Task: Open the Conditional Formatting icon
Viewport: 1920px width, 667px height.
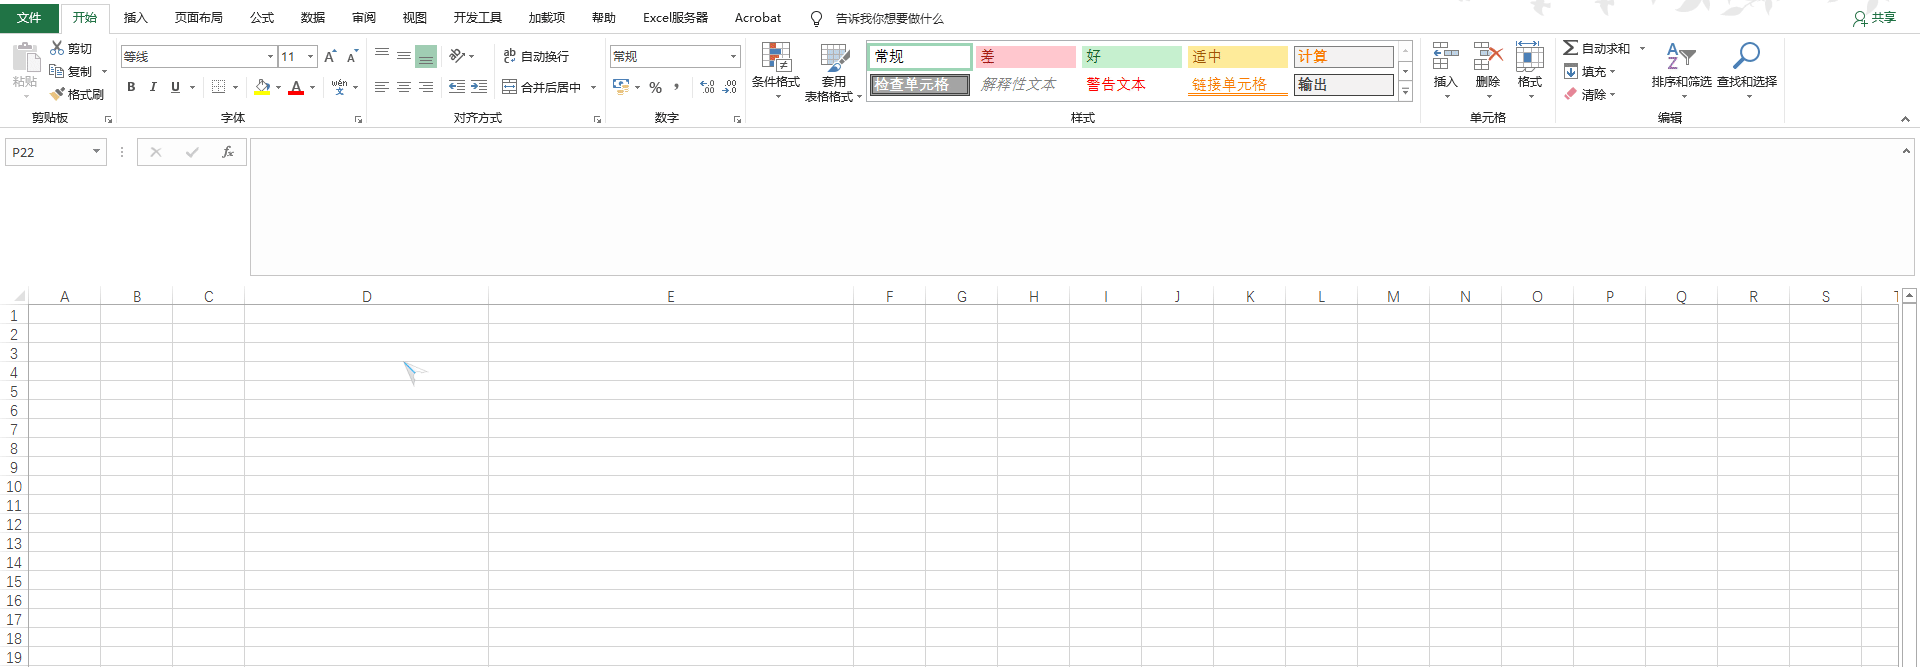Action: (x=776, y=58)
